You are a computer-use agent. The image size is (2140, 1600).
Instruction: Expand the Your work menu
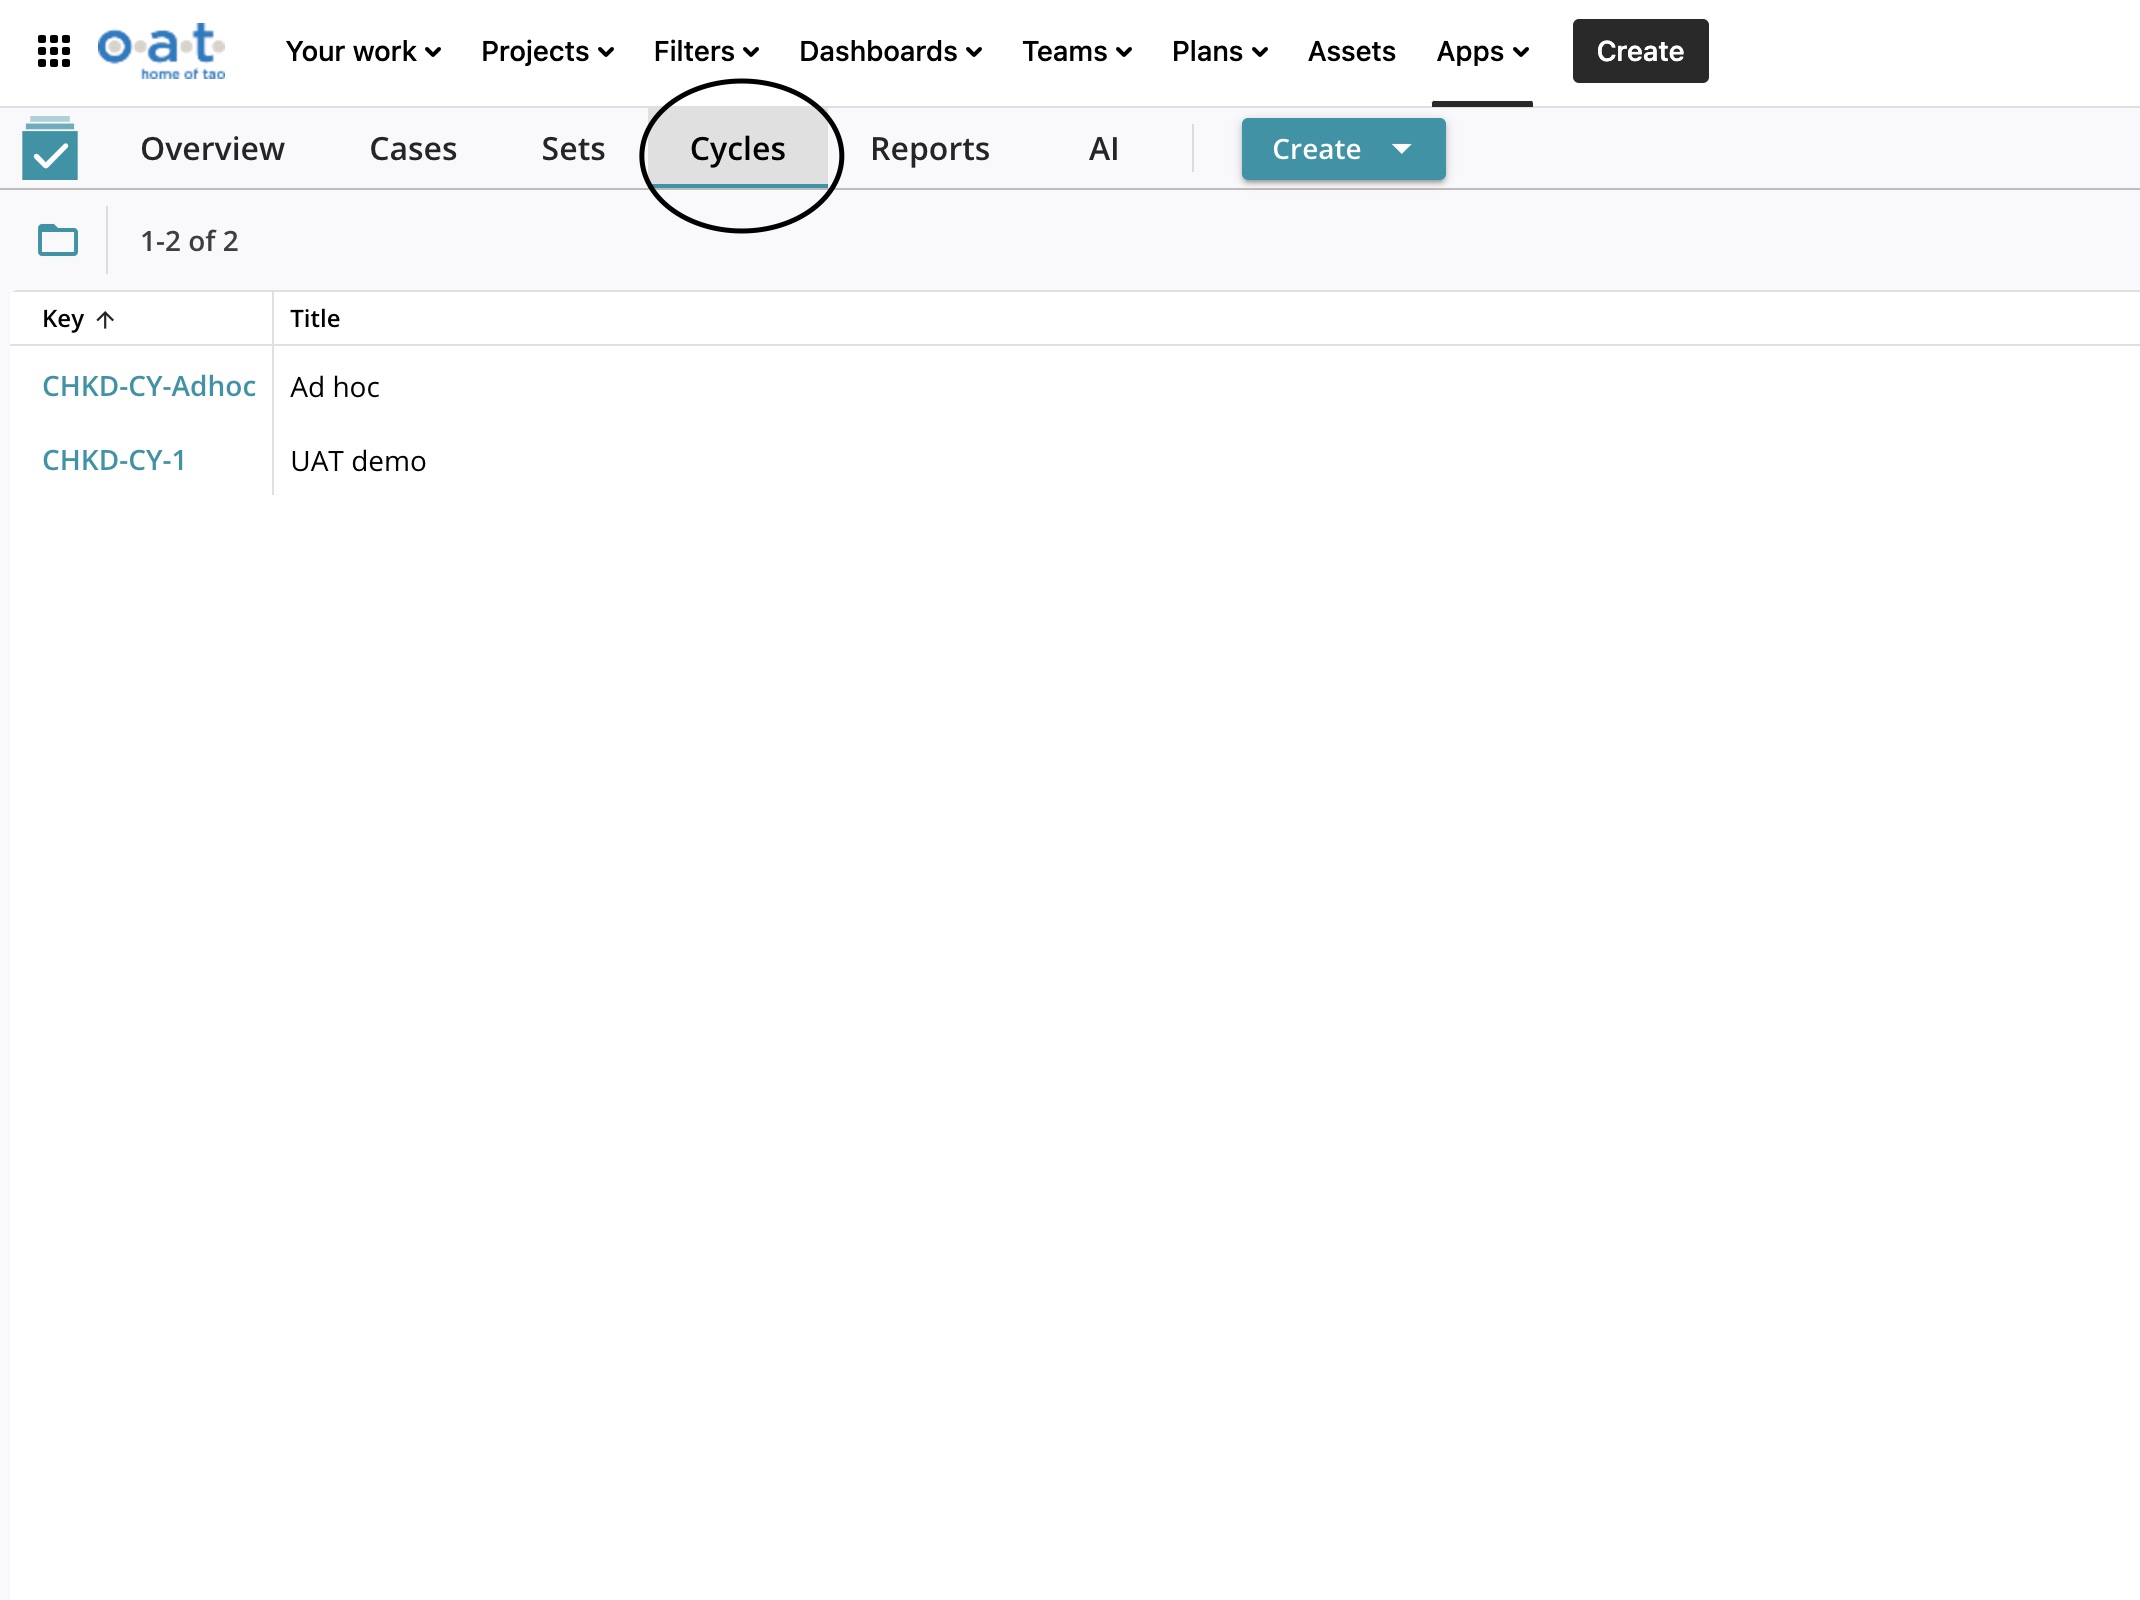(363, 51)
